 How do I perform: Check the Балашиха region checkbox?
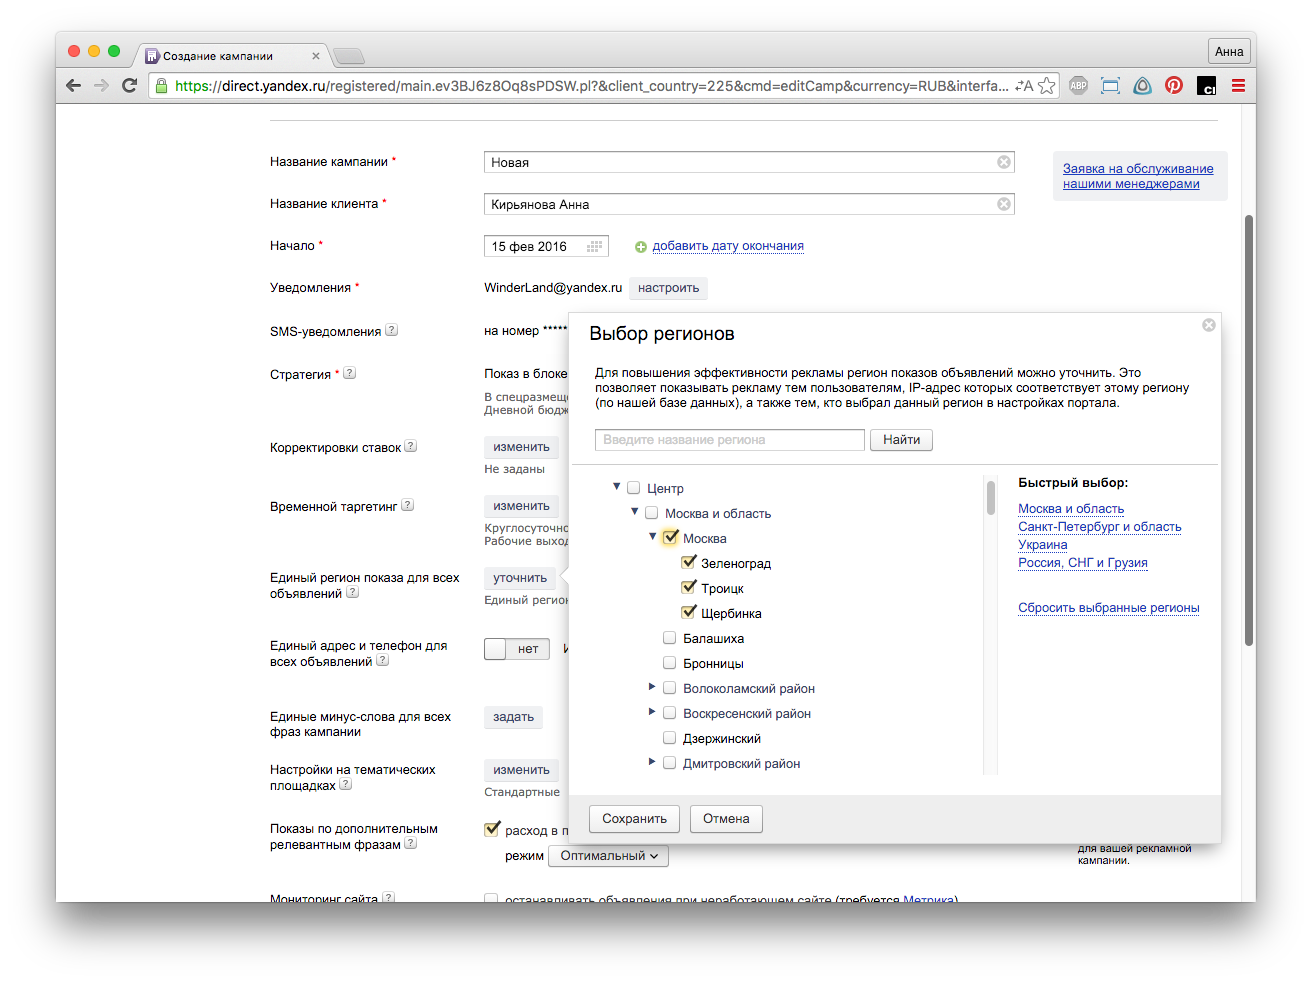pyautogui.click(x=670, y=638)
